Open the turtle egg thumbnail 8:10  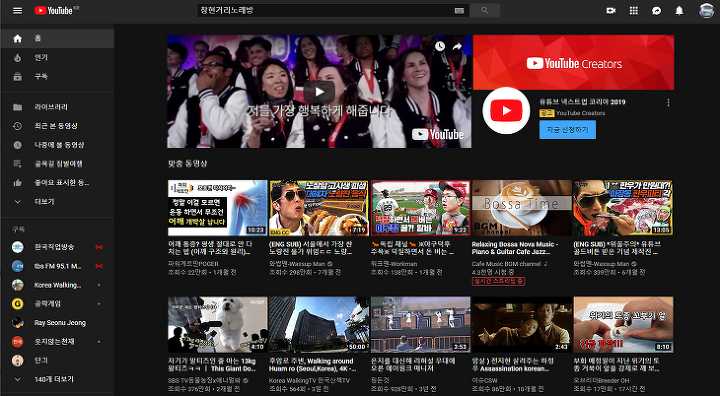[623, 324]
